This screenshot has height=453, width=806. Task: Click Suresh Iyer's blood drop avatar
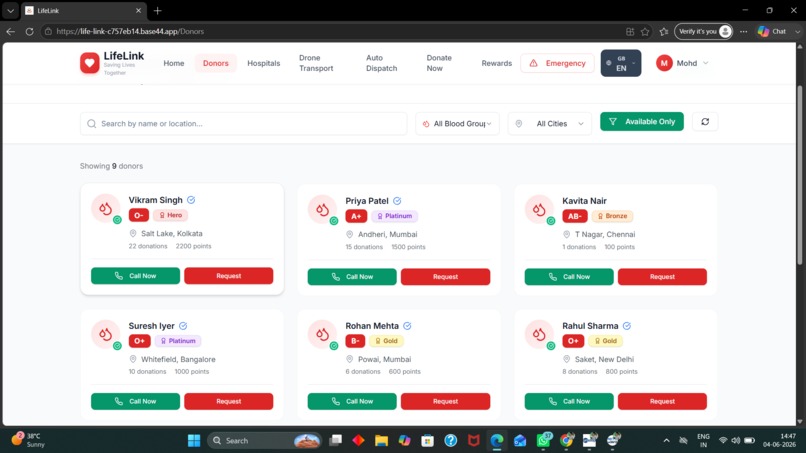tap(105, 334)
